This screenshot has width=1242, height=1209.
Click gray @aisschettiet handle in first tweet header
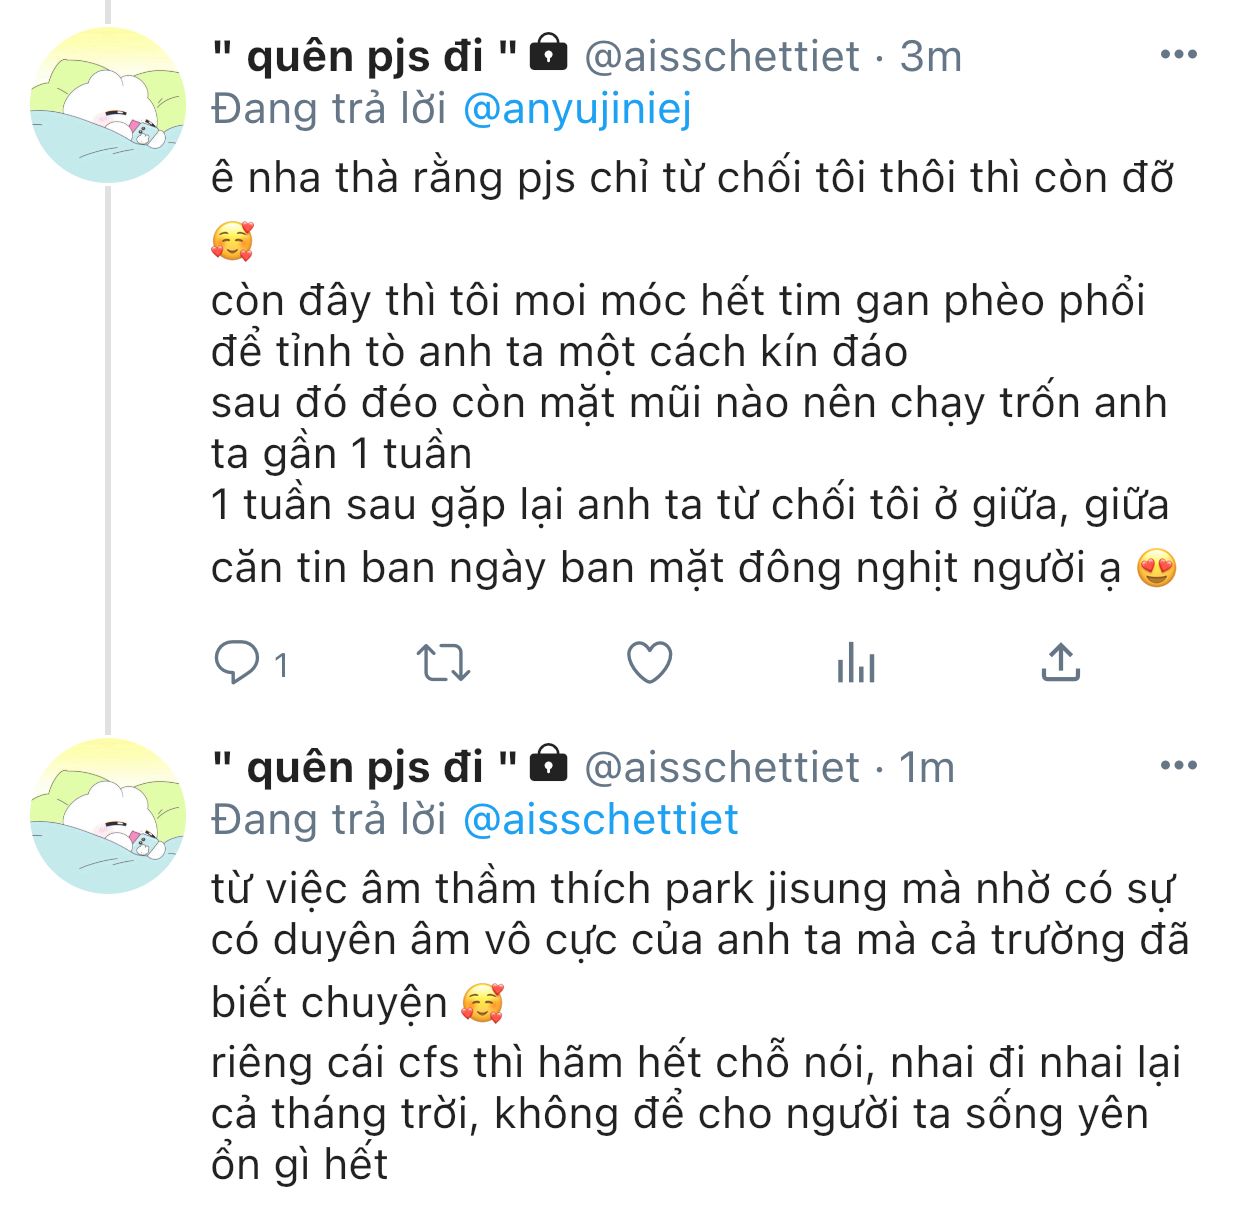tap(721, 57)
